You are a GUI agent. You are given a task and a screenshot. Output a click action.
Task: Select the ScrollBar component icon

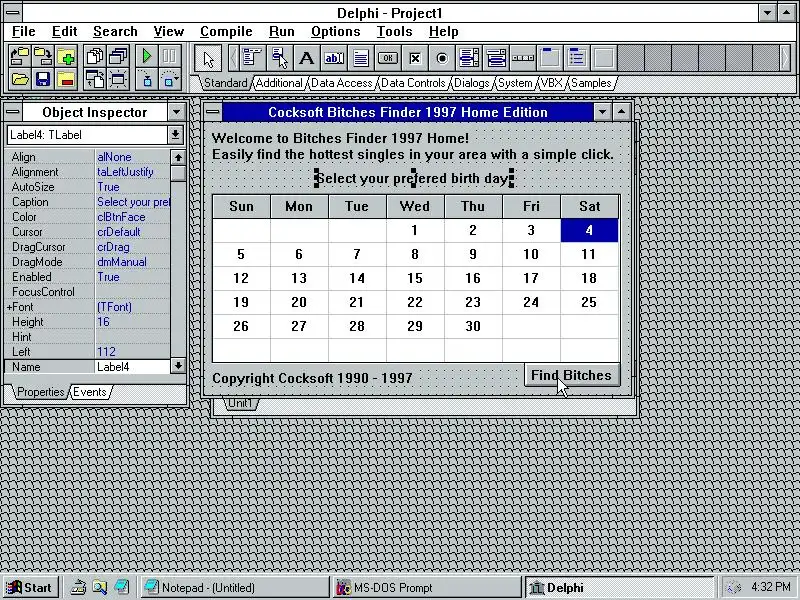523,58
